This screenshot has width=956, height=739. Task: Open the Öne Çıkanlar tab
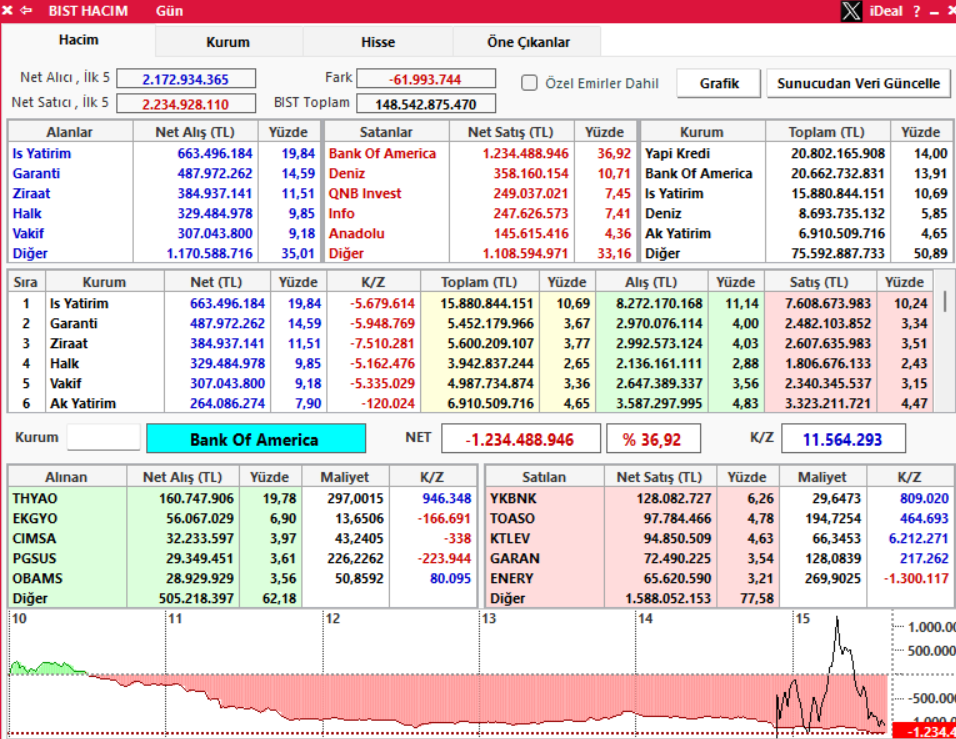[x=528, y=42]
